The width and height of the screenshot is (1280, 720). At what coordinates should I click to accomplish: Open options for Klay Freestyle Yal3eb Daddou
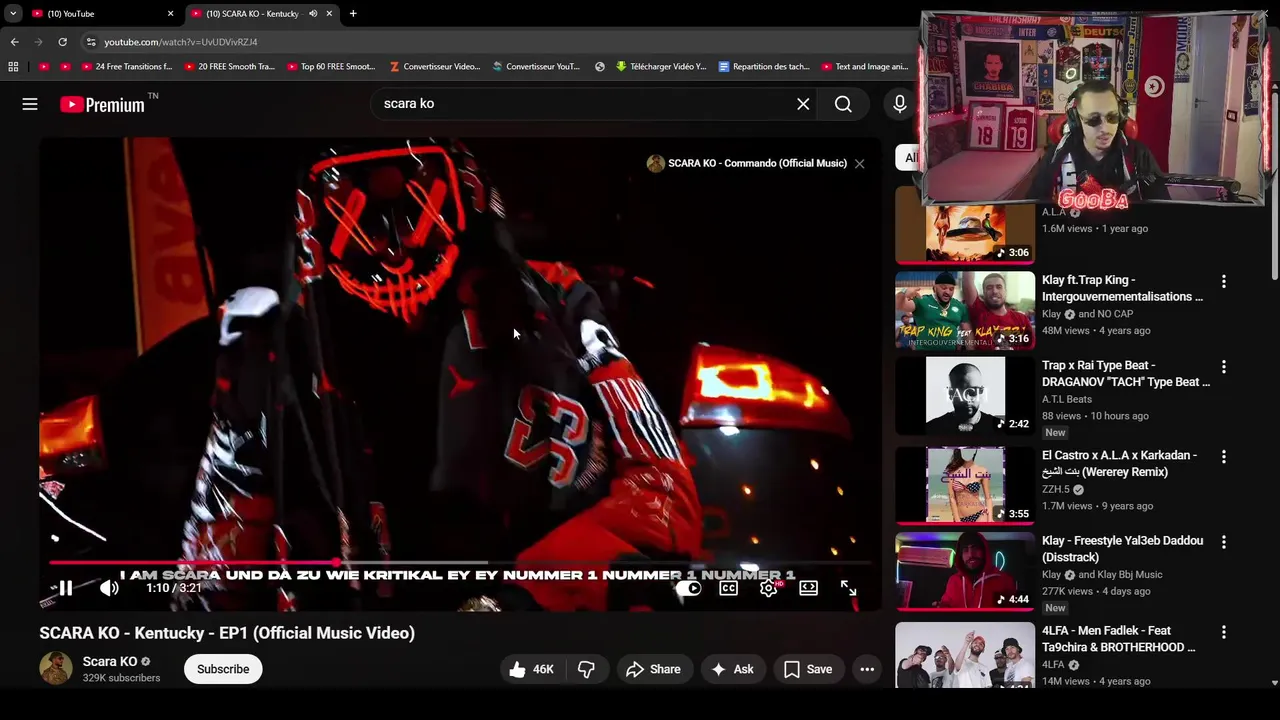click(x=1223, y=542)
